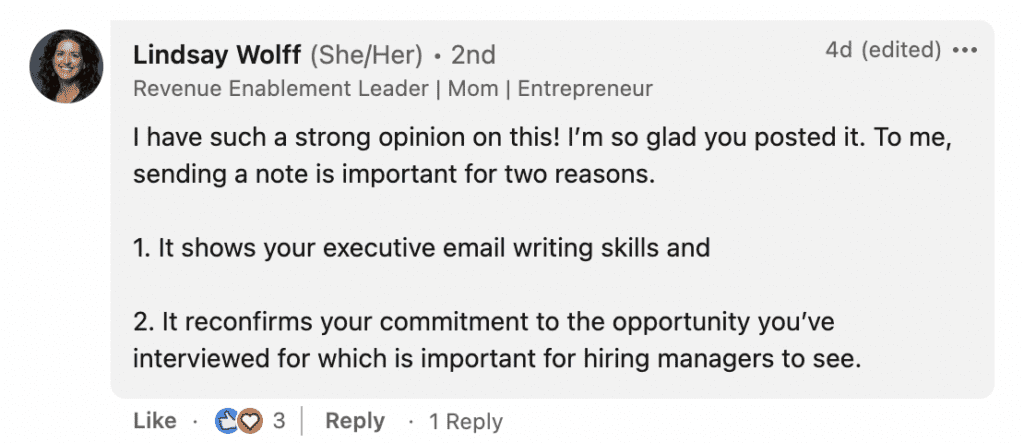Reply to Lindsay Wolff's comment
1024x443 pixels.
(x=355, y=421)
